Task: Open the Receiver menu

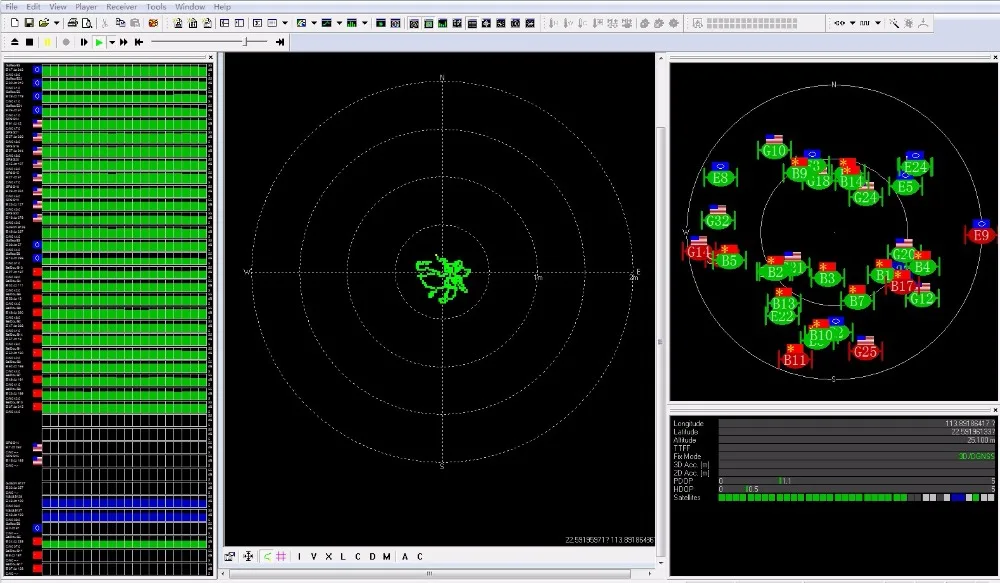Action: click(121, 6)
